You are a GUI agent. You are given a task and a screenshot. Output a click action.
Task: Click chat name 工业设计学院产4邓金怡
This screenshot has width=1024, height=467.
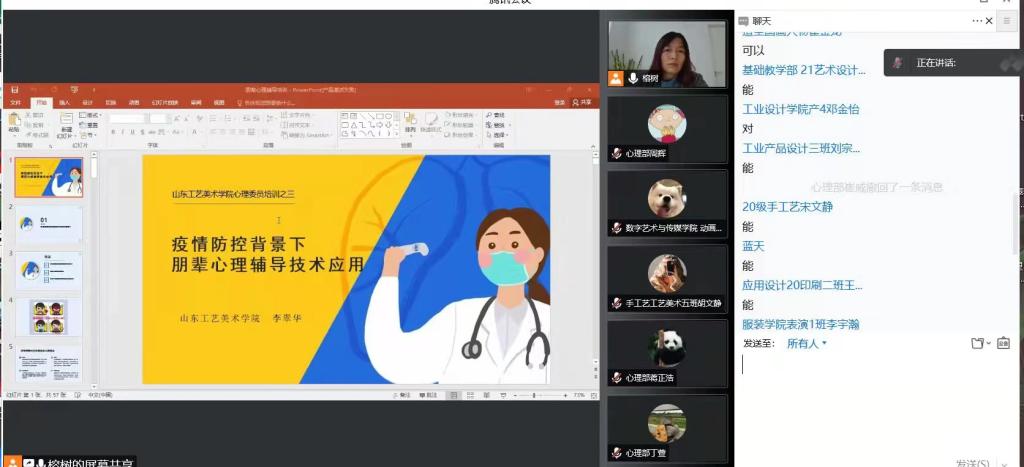(x=800, y=109)
